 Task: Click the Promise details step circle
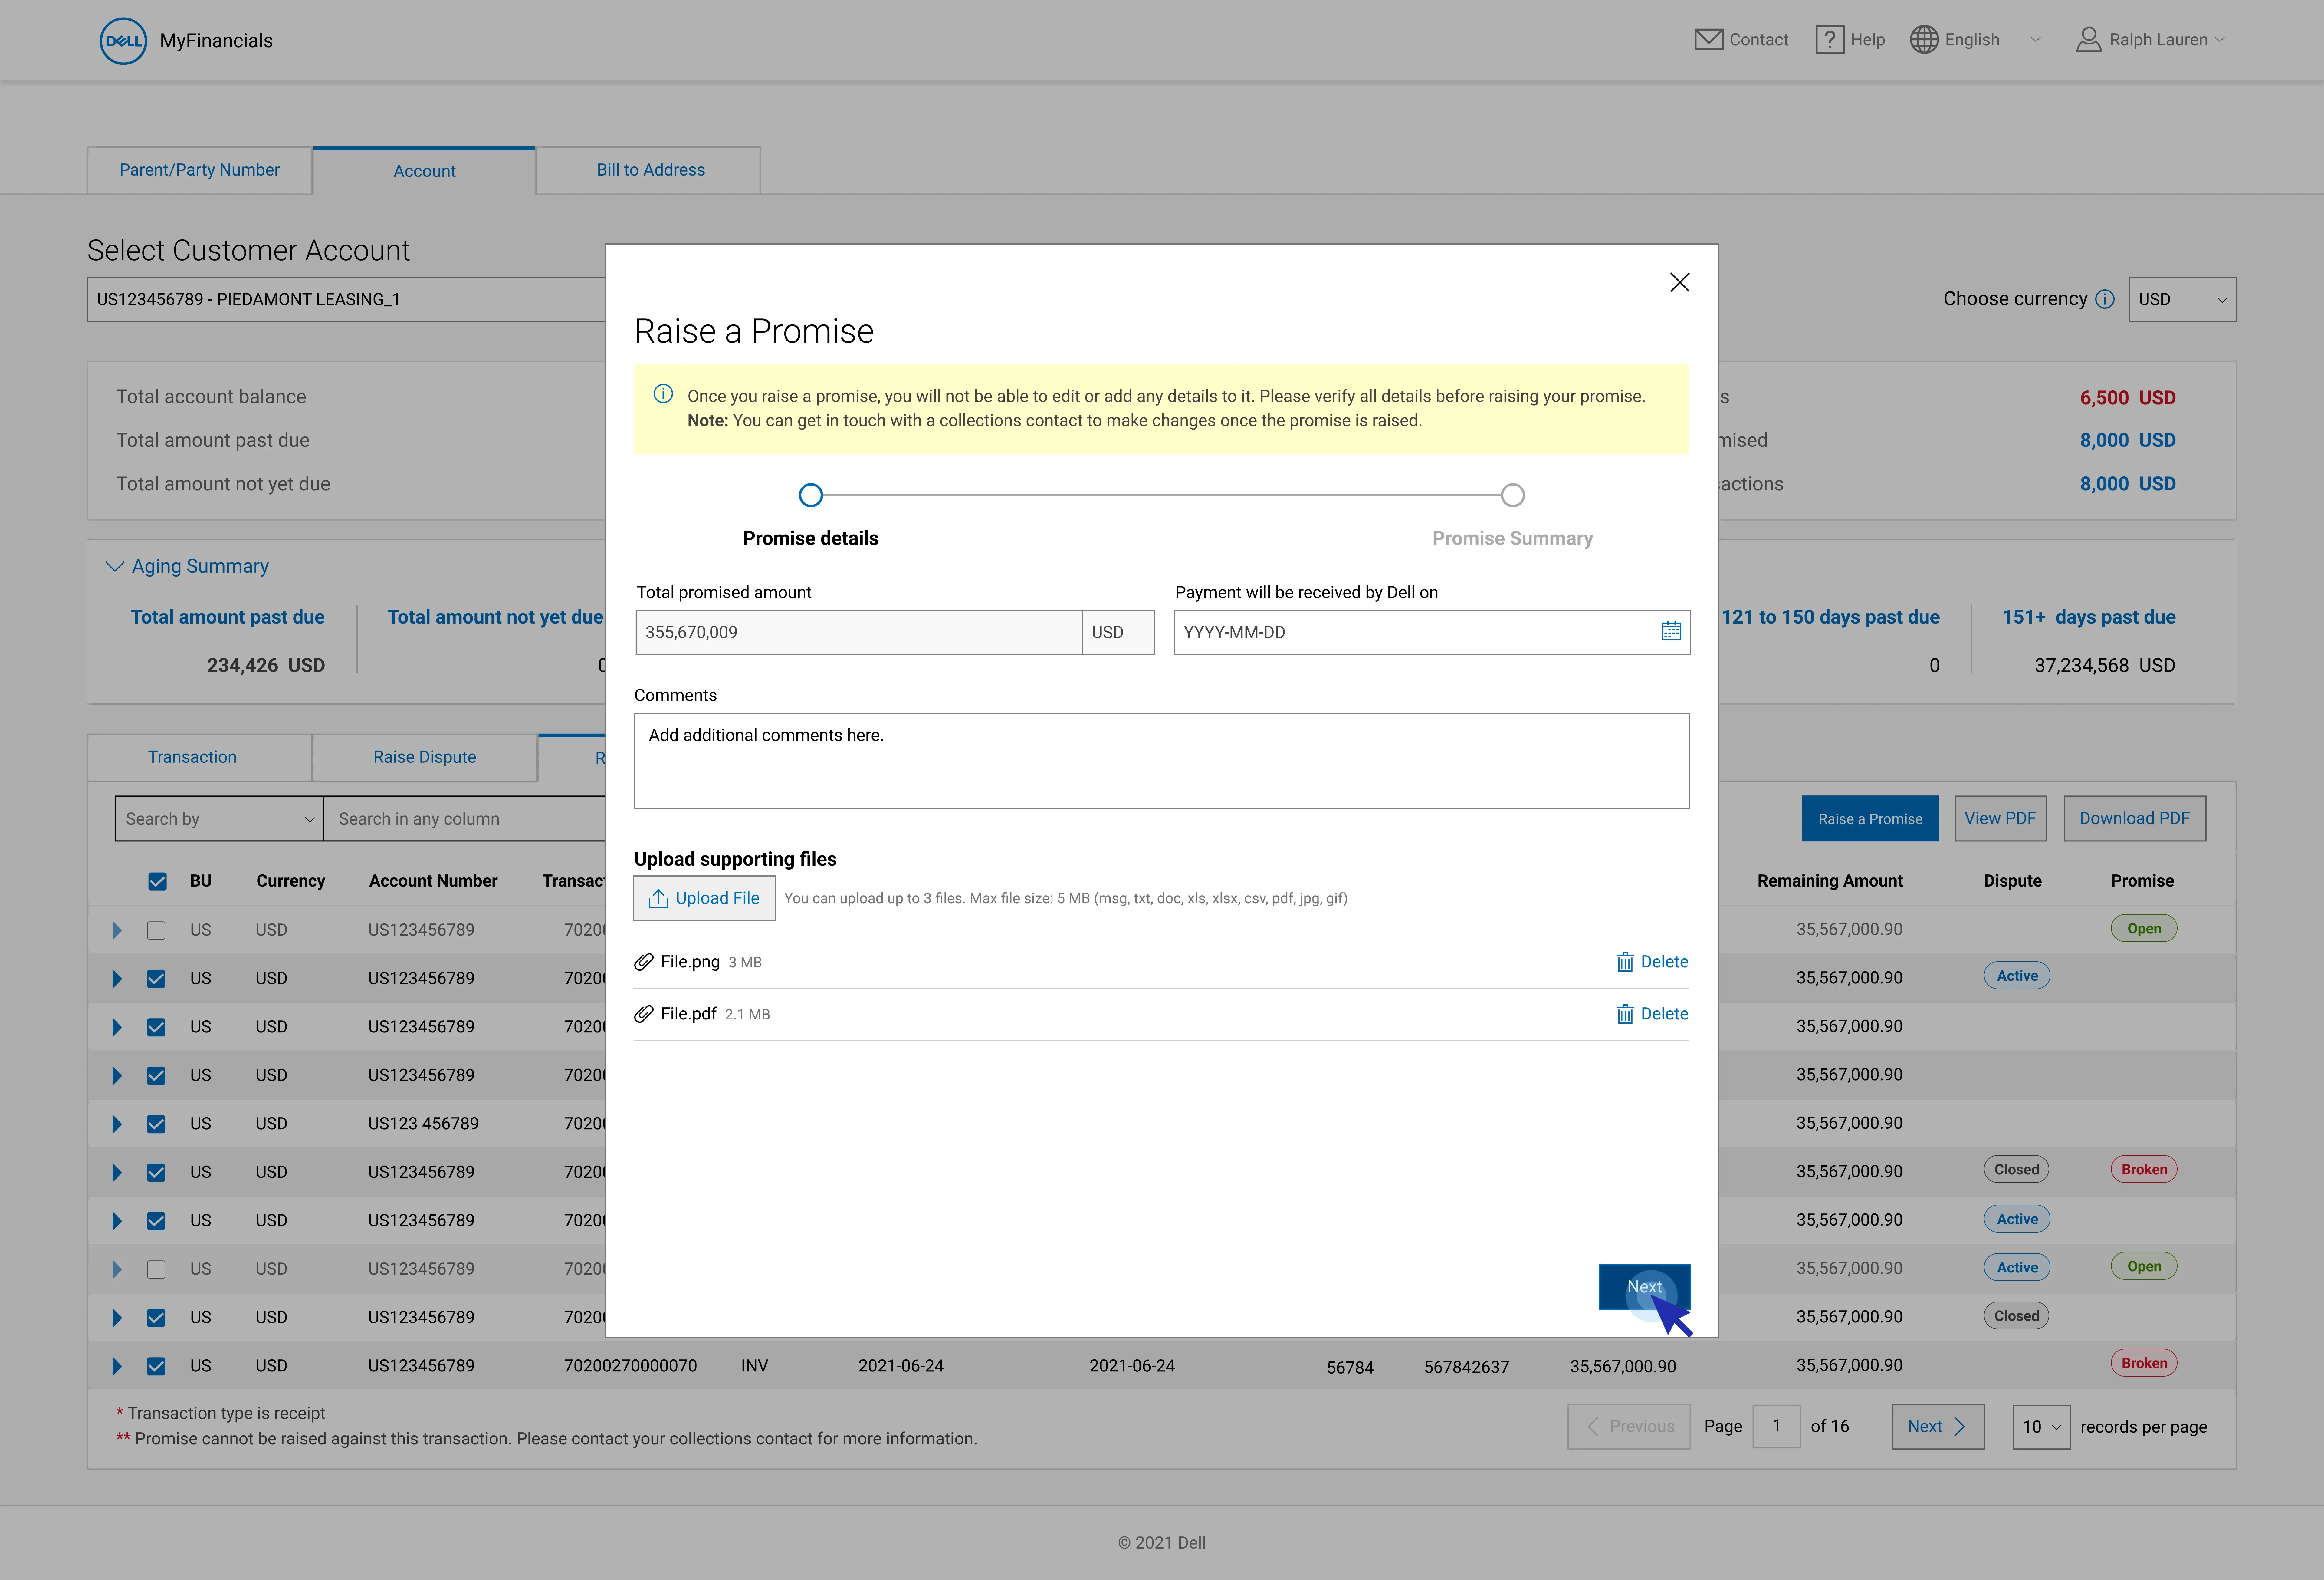(x=811, y=495)
